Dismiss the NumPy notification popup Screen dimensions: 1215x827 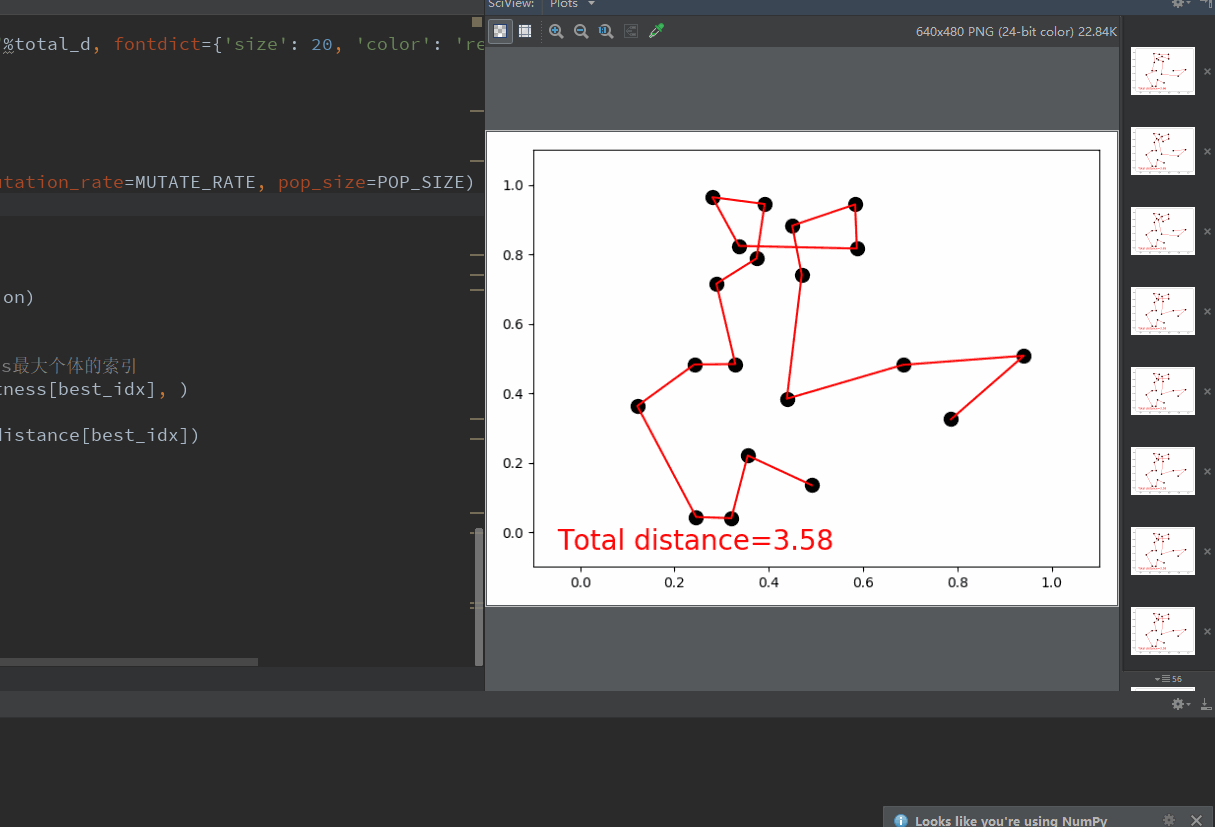tap(1196, 820)
